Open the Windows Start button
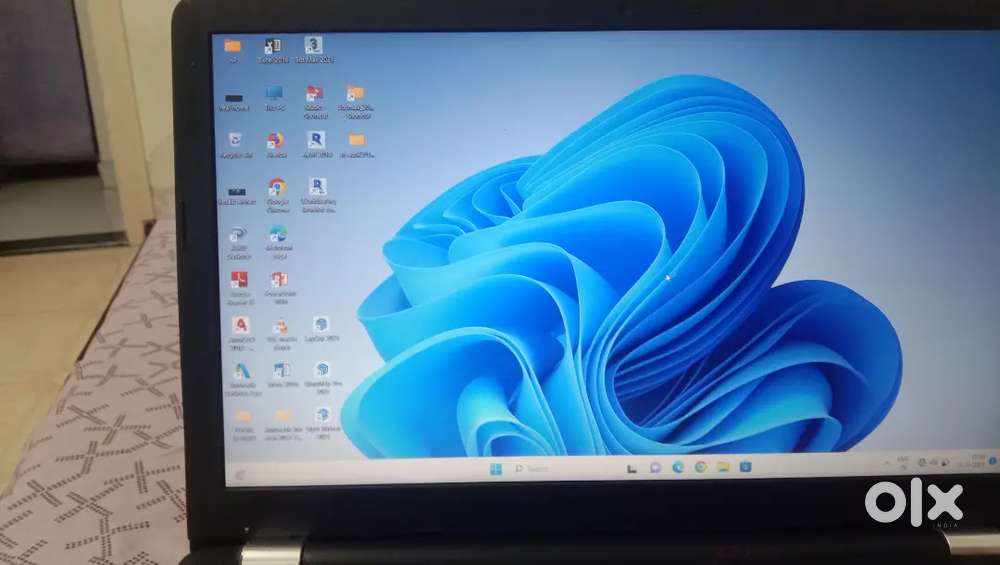The width and height of the screenshot is (1000, 565). [x=496, y=469]
